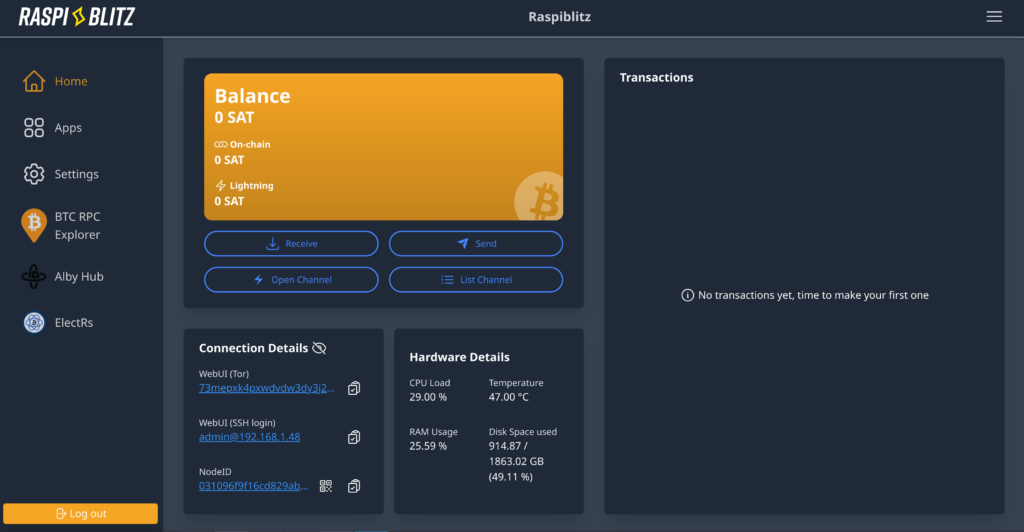This screenshot has height=532, width=1024.
Task: Click the RaspiBlitz logo
Action: pos(76,17)
